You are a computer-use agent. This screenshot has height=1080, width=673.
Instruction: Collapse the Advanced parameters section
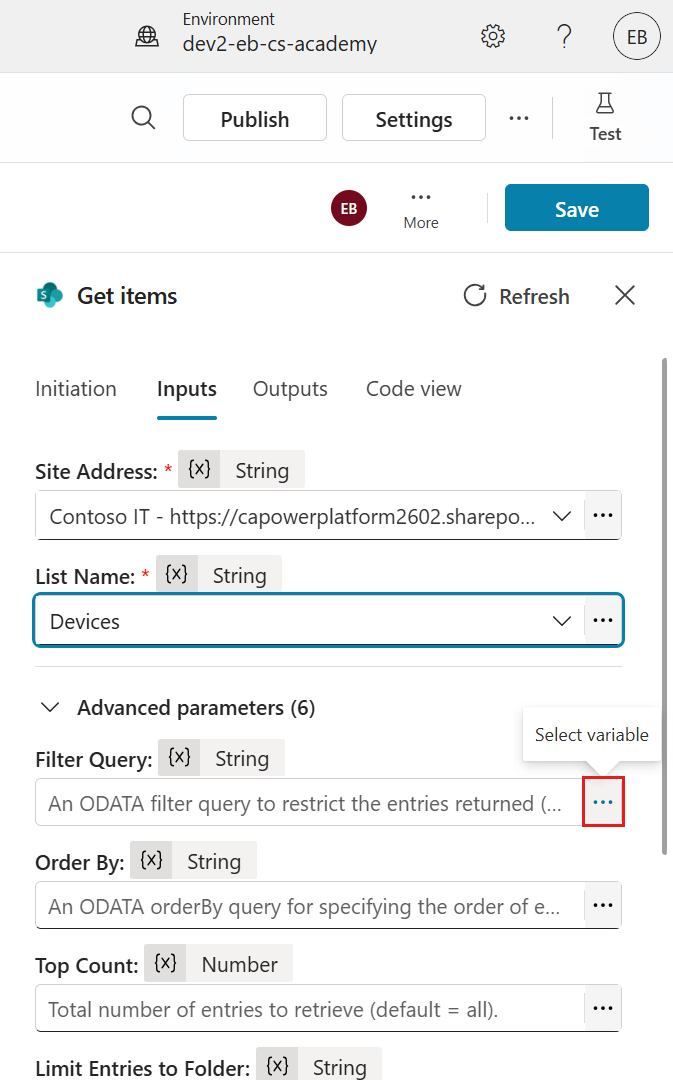[x=50, y=707]
